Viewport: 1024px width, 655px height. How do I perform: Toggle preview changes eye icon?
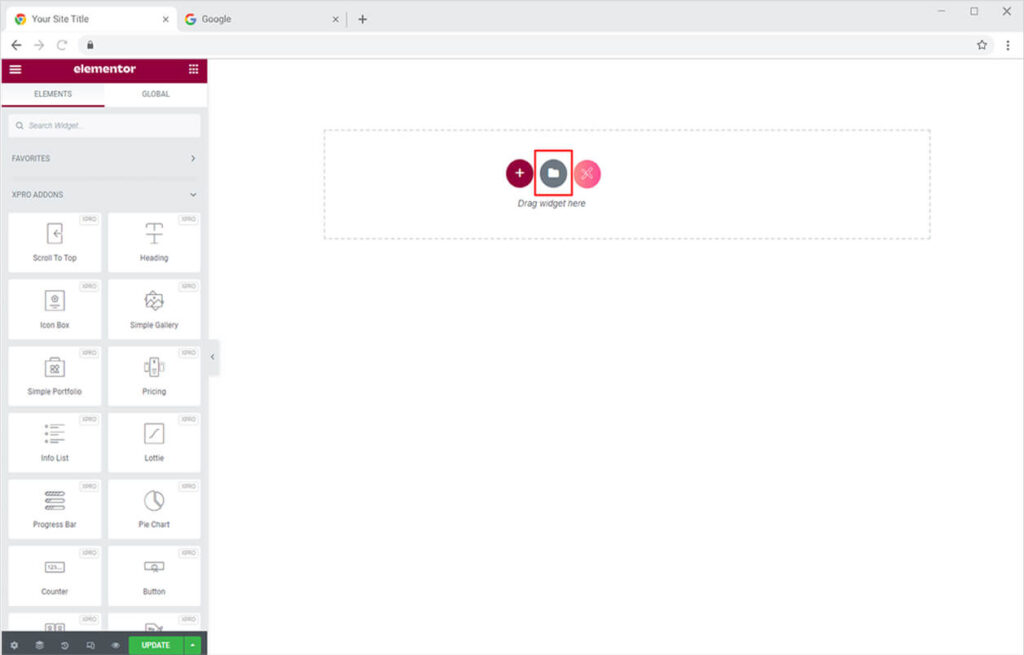[x=116, y=645]
